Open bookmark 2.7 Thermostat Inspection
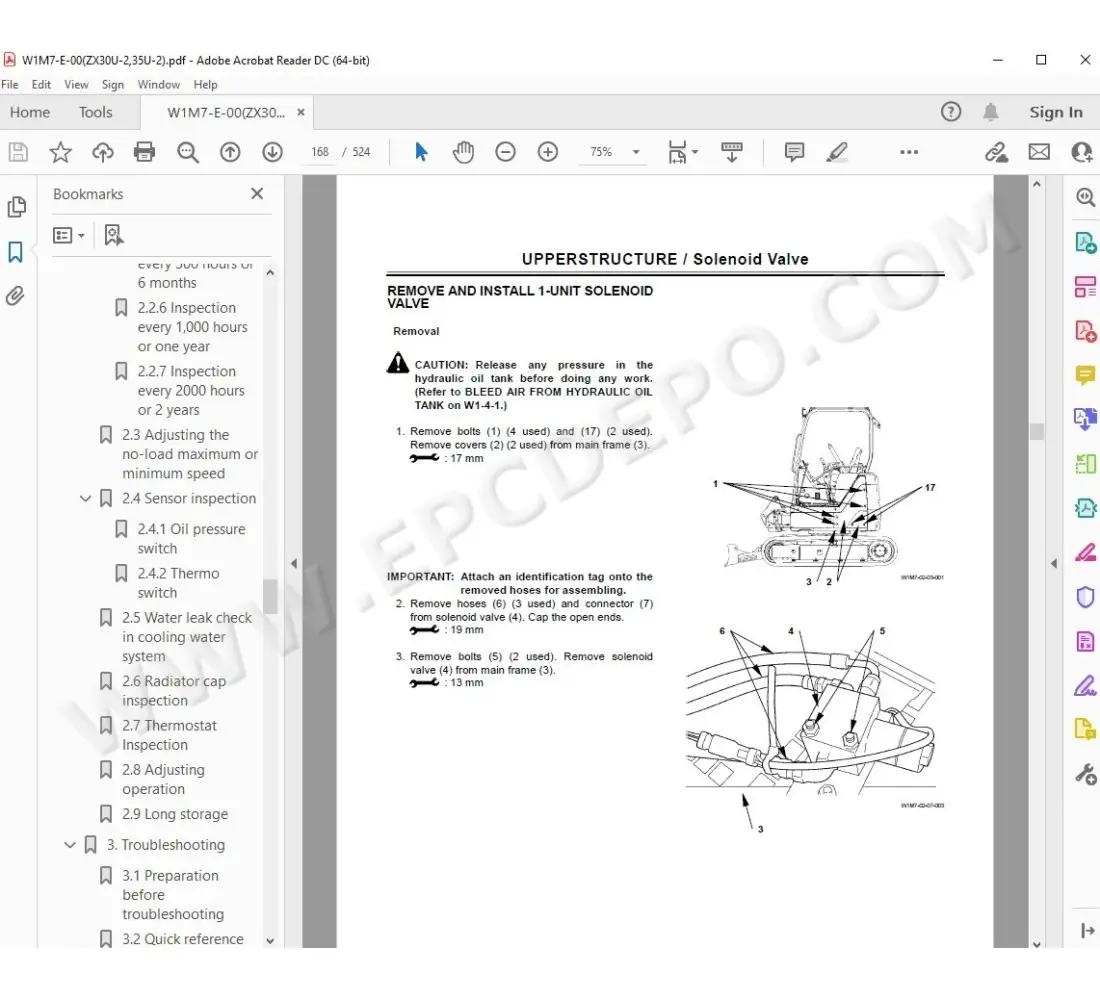Image resolution: width=1100 pixels, height=1000 pixels. point(169,735)
